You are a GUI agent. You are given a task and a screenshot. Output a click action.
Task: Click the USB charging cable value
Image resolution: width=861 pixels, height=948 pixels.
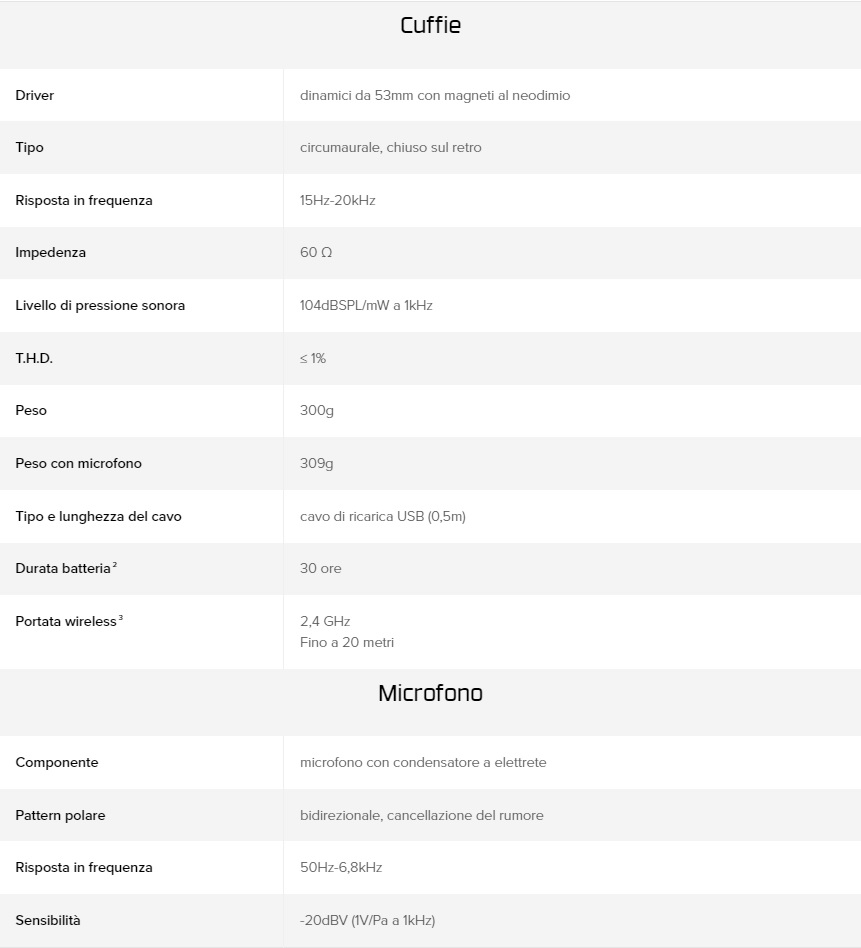tap(382, 517)
